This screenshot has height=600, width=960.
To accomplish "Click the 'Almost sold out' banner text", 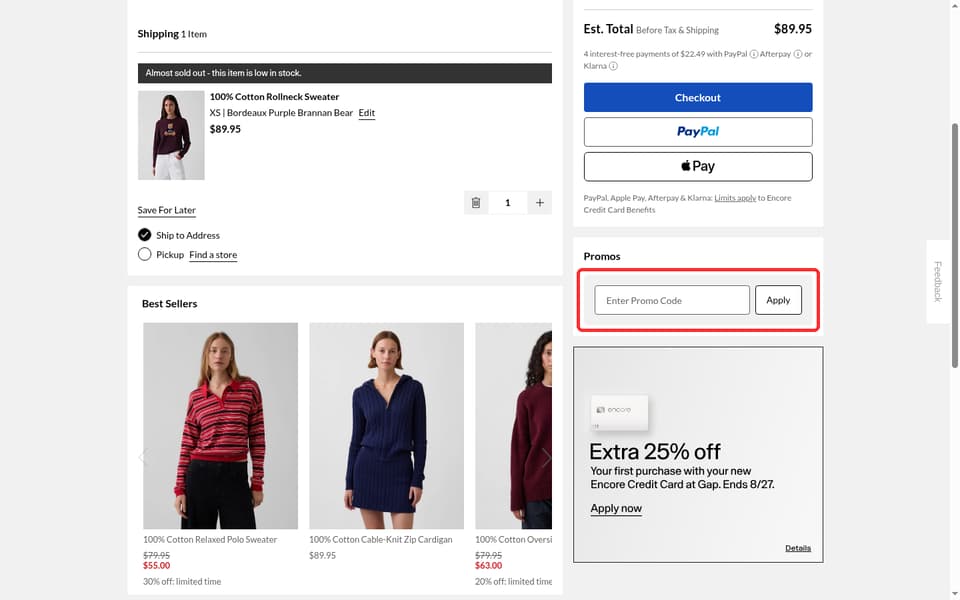I will (223, 73).
